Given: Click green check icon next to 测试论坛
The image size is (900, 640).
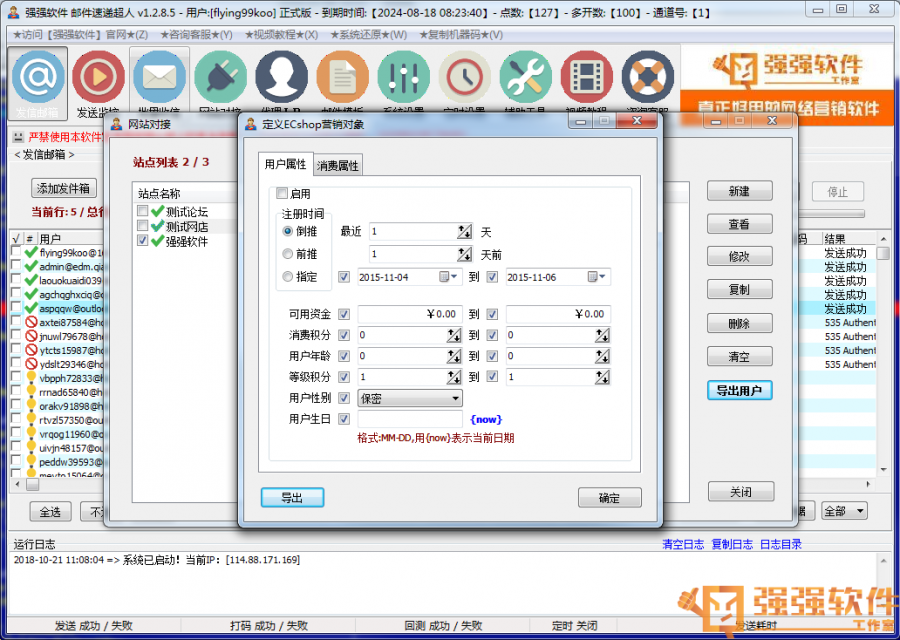Looking at the screenshot, I should click(x=158, y=211).
